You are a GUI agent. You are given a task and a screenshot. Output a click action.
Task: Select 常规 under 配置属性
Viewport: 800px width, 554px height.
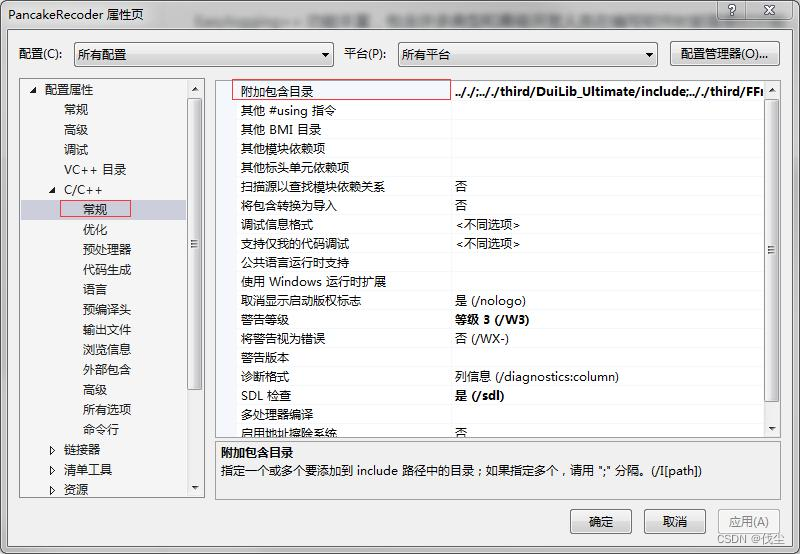(76, 110)
